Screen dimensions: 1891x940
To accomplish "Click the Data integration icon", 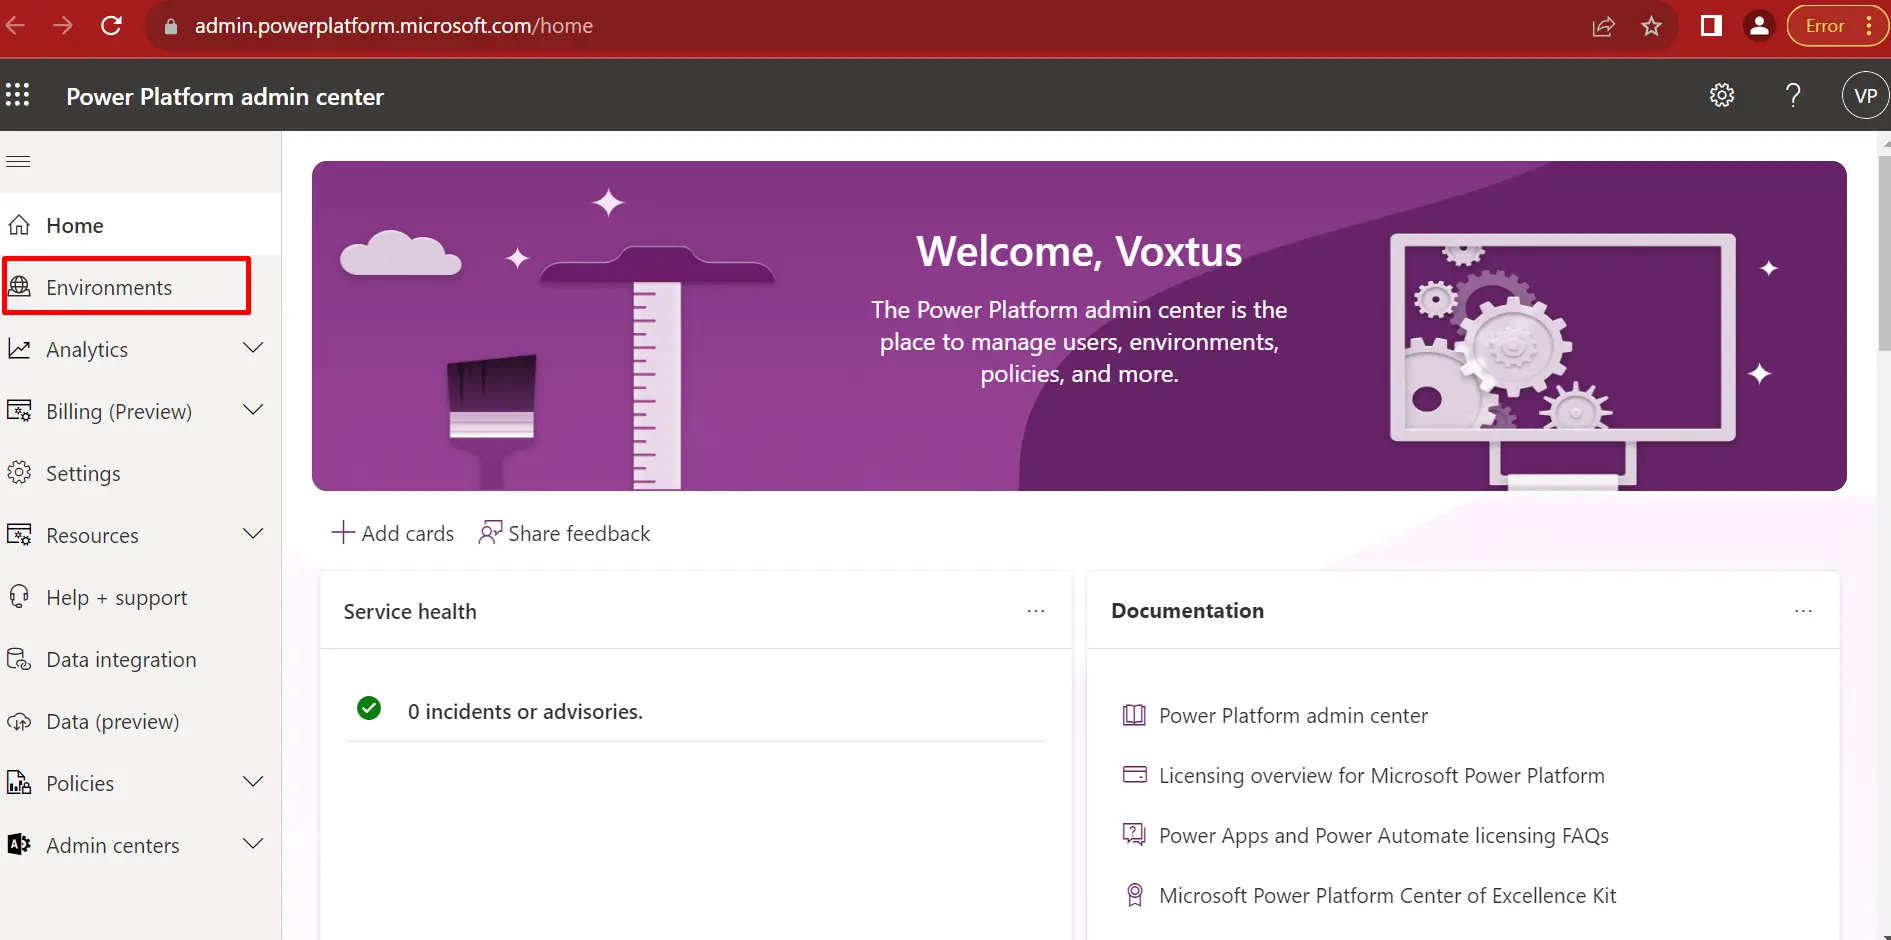I will coord(19,659).
